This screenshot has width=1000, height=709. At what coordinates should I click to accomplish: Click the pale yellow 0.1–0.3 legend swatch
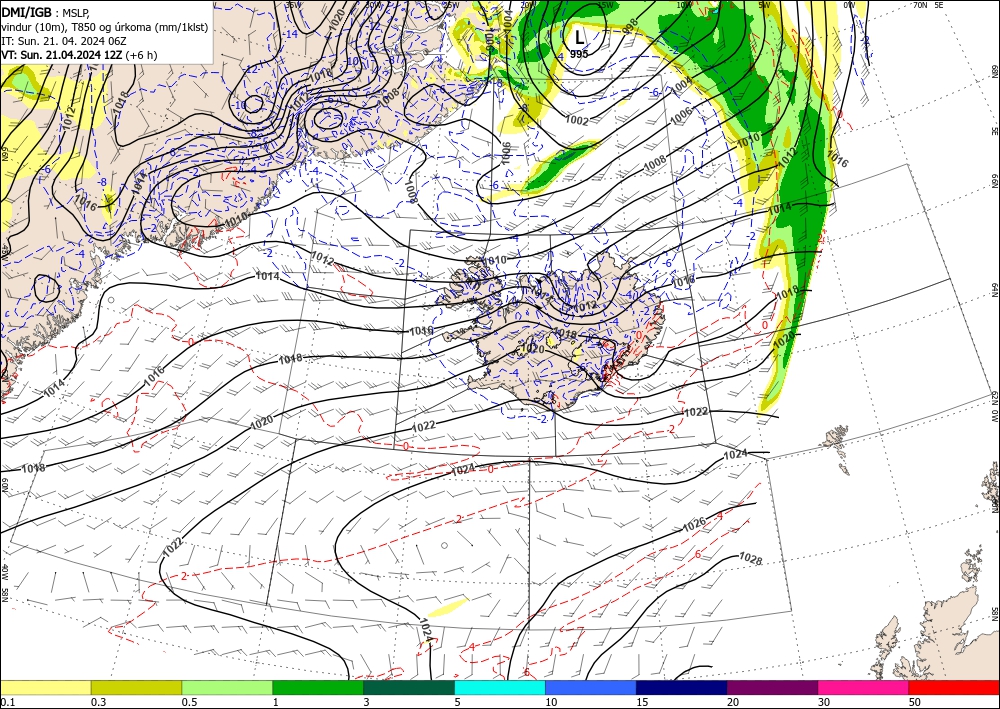[45, 687]
